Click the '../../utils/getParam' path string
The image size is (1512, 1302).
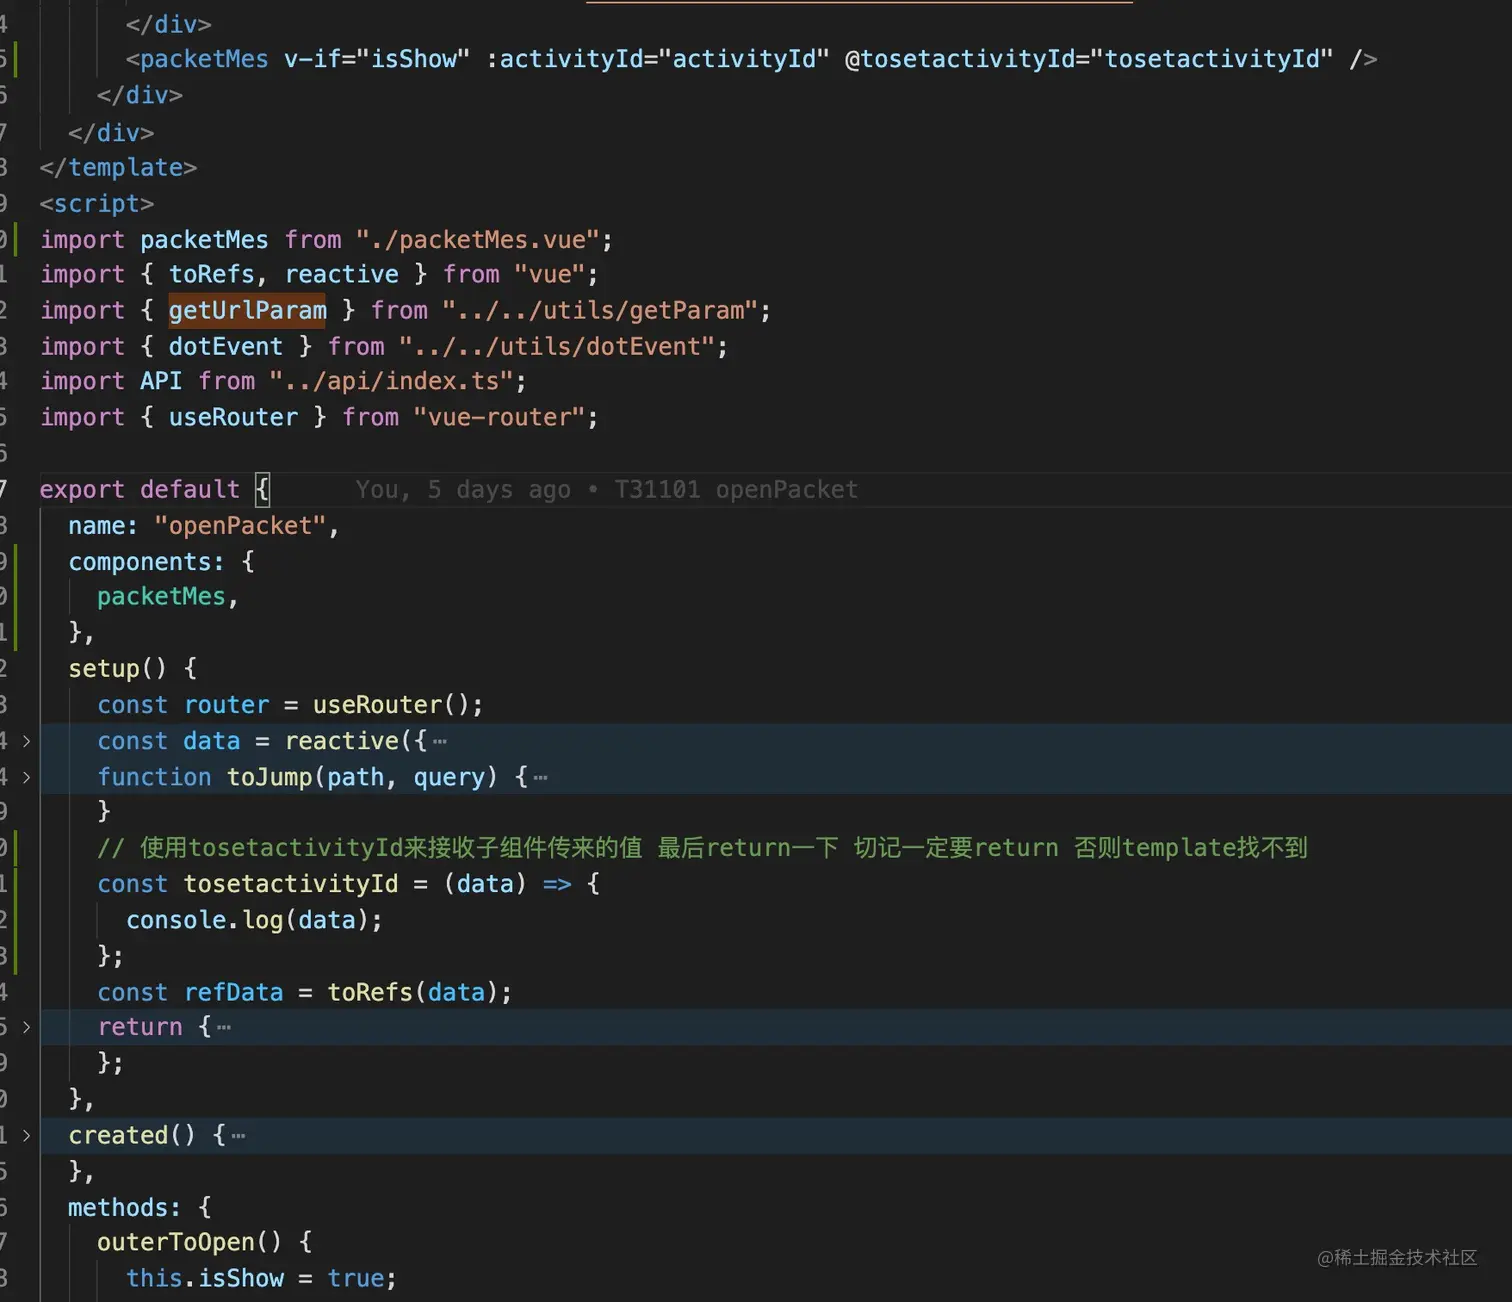[x=601, y=310]
